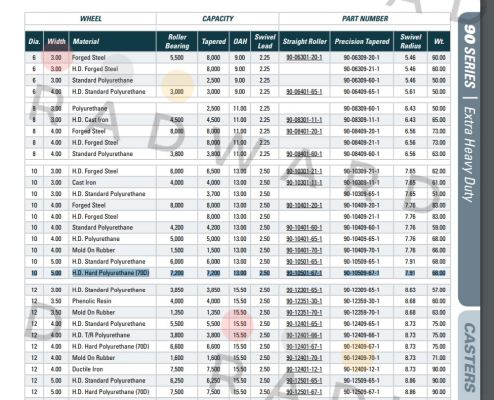Click straight roller link 90-08401-60-1
This screenshot has width=494, height=400.
coord(304,154)
